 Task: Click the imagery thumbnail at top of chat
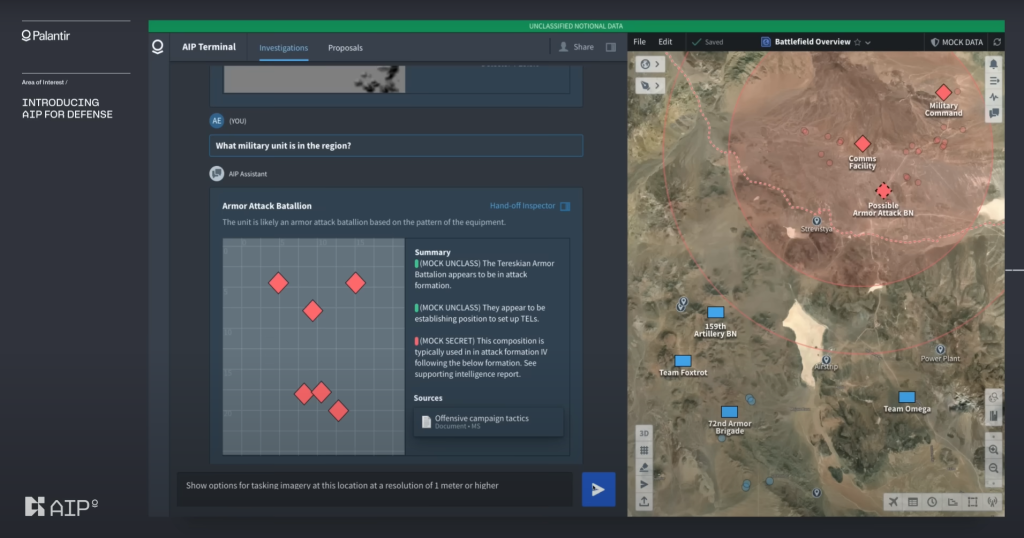pyautogui.click(x=314, y=79)
